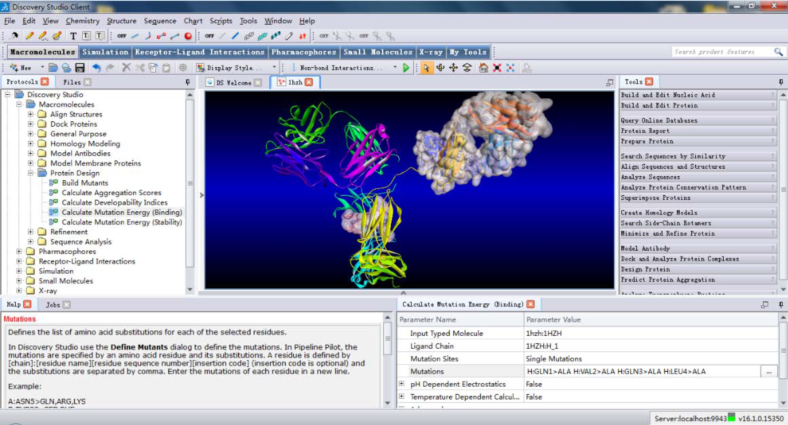Screen dimensions: 788x425
Task: Switch to the Jobs tab
Action: click(52, 304)
